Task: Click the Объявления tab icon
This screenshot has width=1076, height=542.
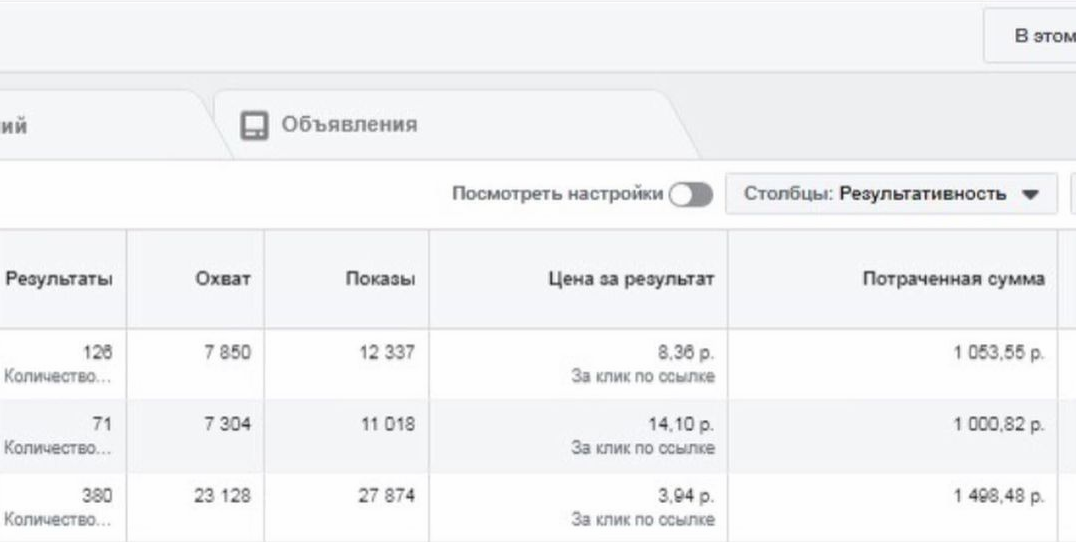Action: click(254, 126)
